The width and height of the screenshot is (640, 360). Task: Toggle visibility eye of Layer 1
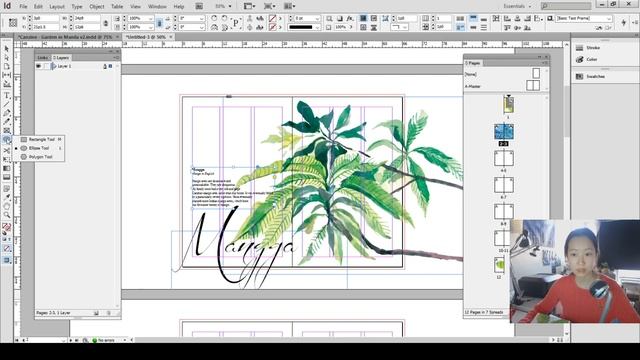[39, 66]
